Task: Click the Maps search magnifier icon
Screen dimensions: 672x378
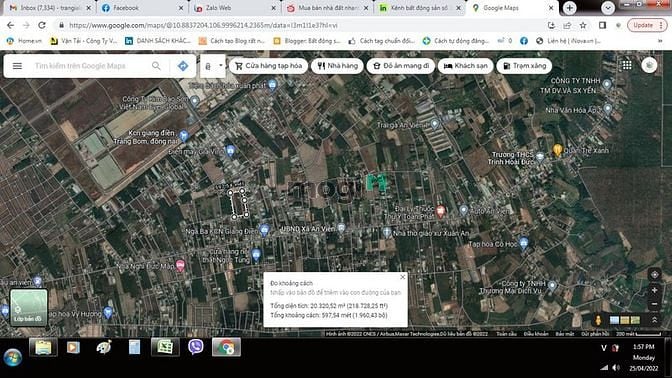Action: pos(156,66)
